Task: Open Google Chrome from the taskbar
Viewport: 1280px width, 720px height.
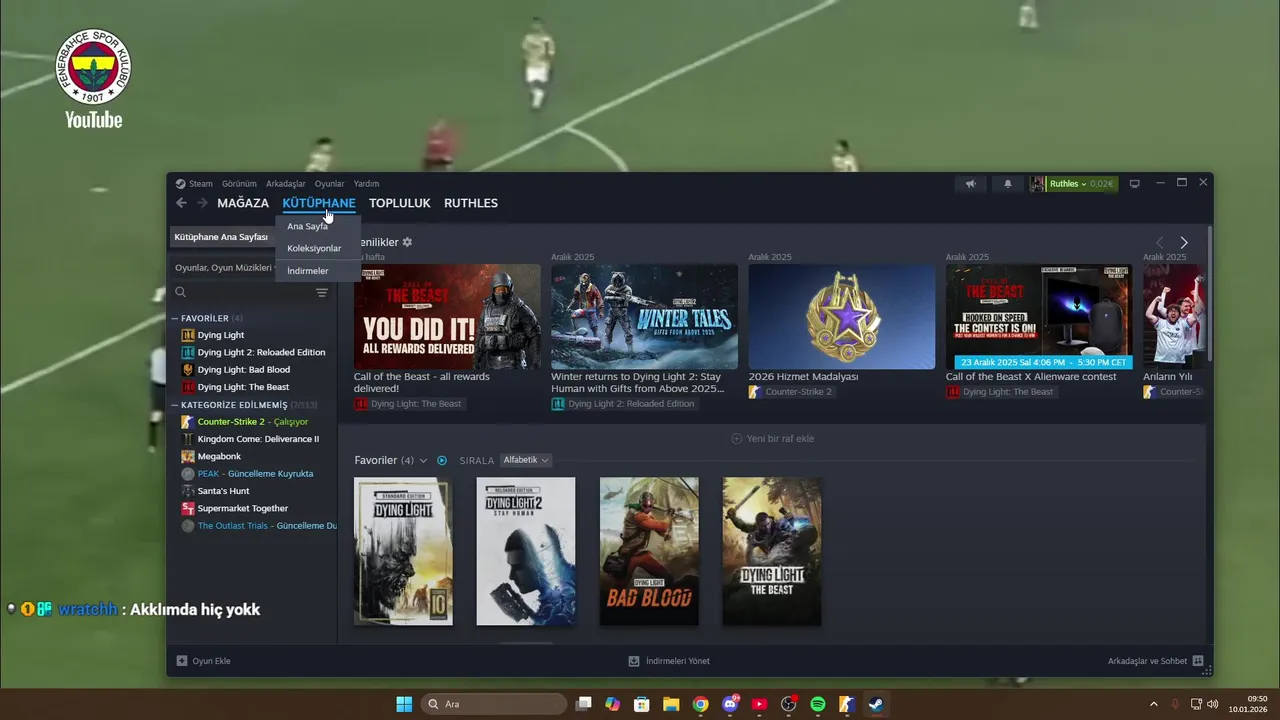Action: pos(701,704)
